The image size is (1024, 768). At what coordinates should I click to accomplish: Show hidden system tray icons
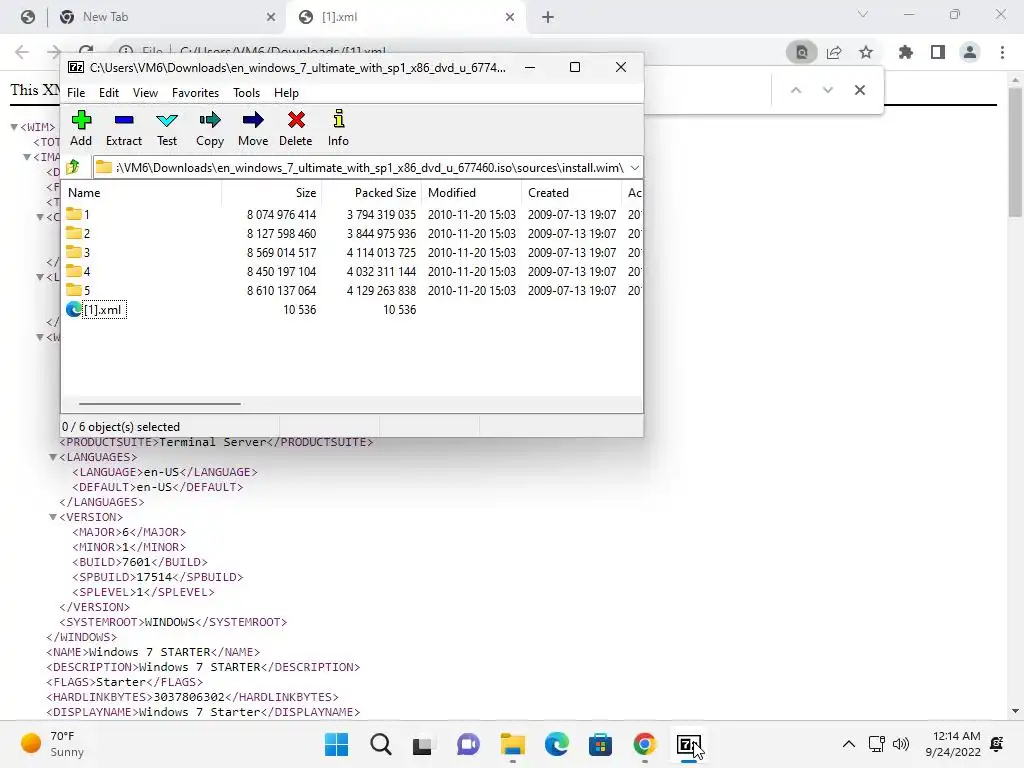pos(848,744)
